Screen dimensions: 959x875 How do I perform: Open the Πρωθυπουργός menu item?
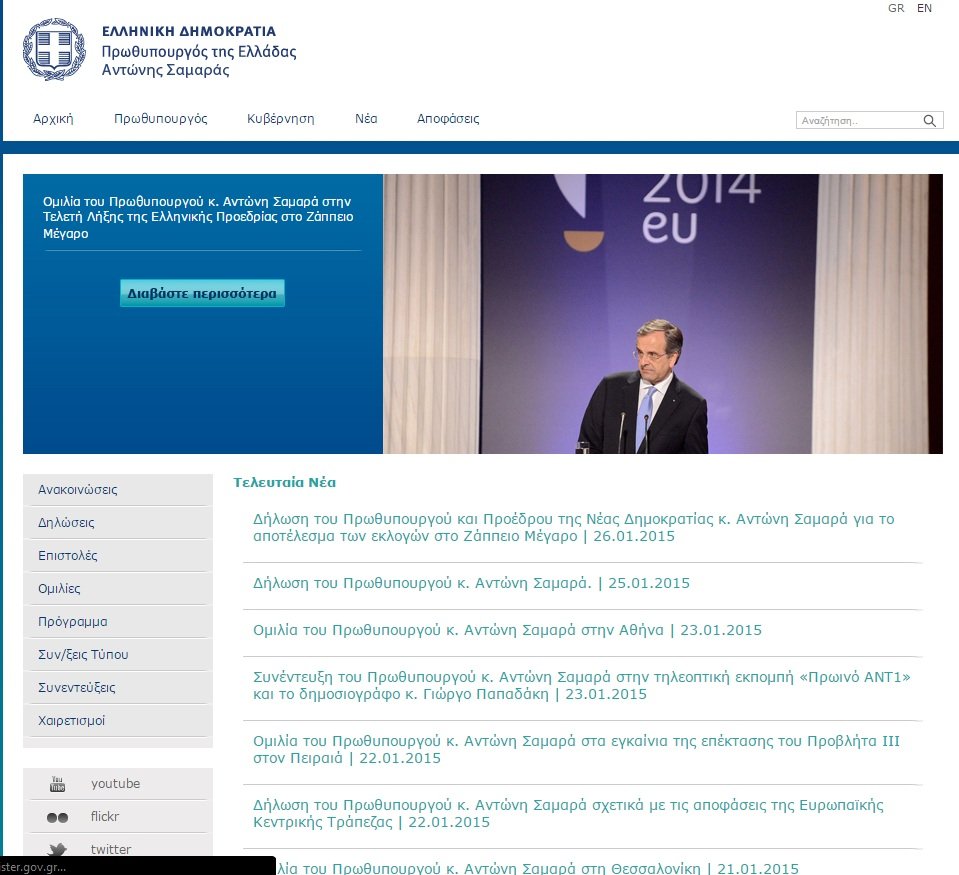(x=160, y=118)
